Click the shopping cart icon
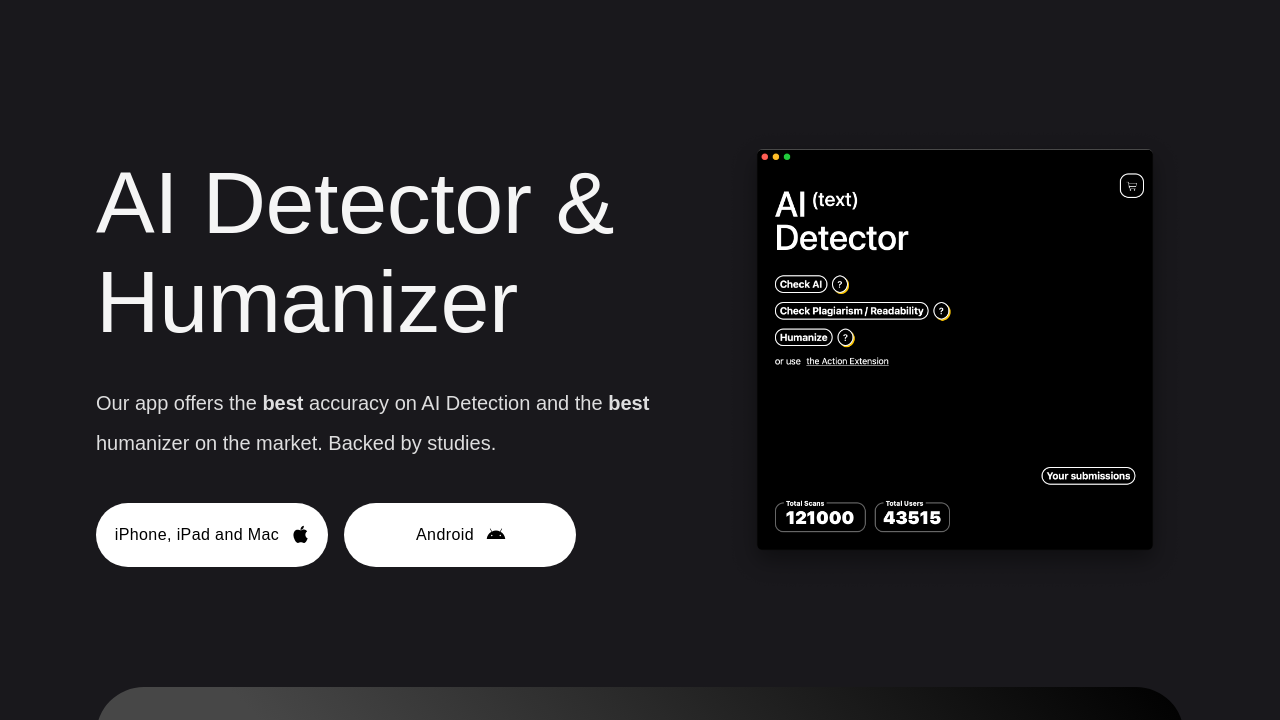Screen dimensions: 1280x720 (1131, 185)
